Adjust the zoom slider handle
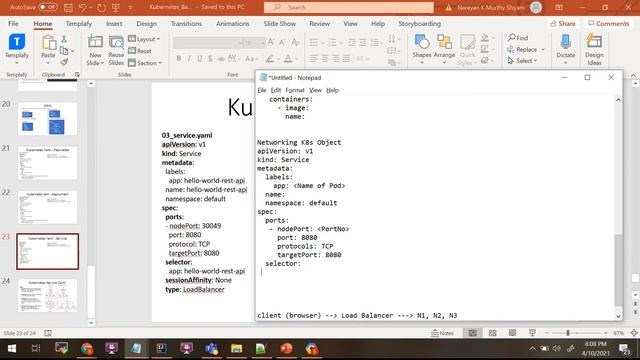 tap(567, 333)
